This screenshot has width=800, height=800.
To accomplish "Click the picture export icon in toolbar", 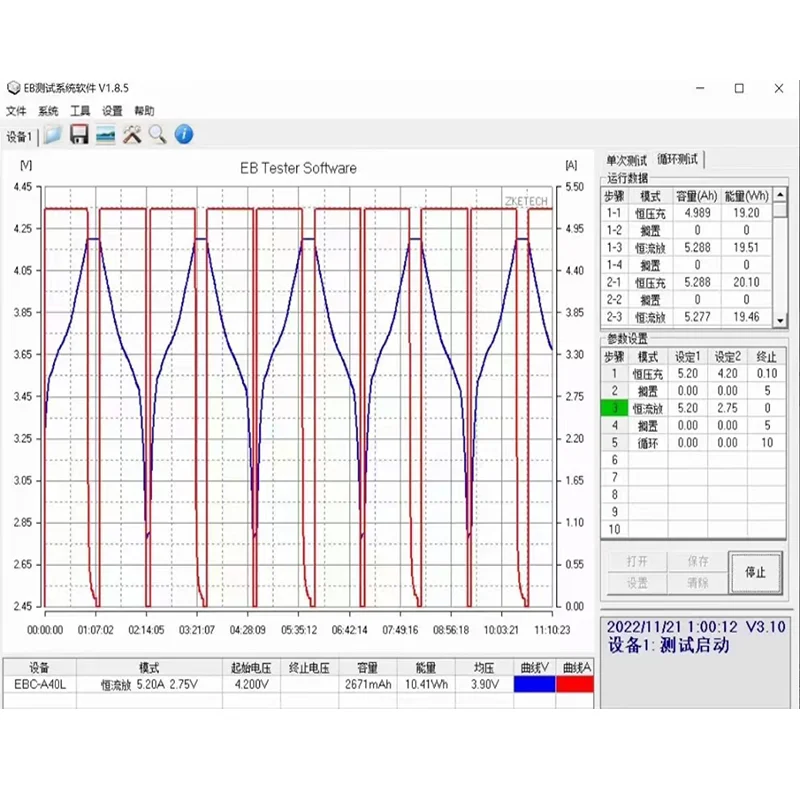I will click(x=105, y=135).
